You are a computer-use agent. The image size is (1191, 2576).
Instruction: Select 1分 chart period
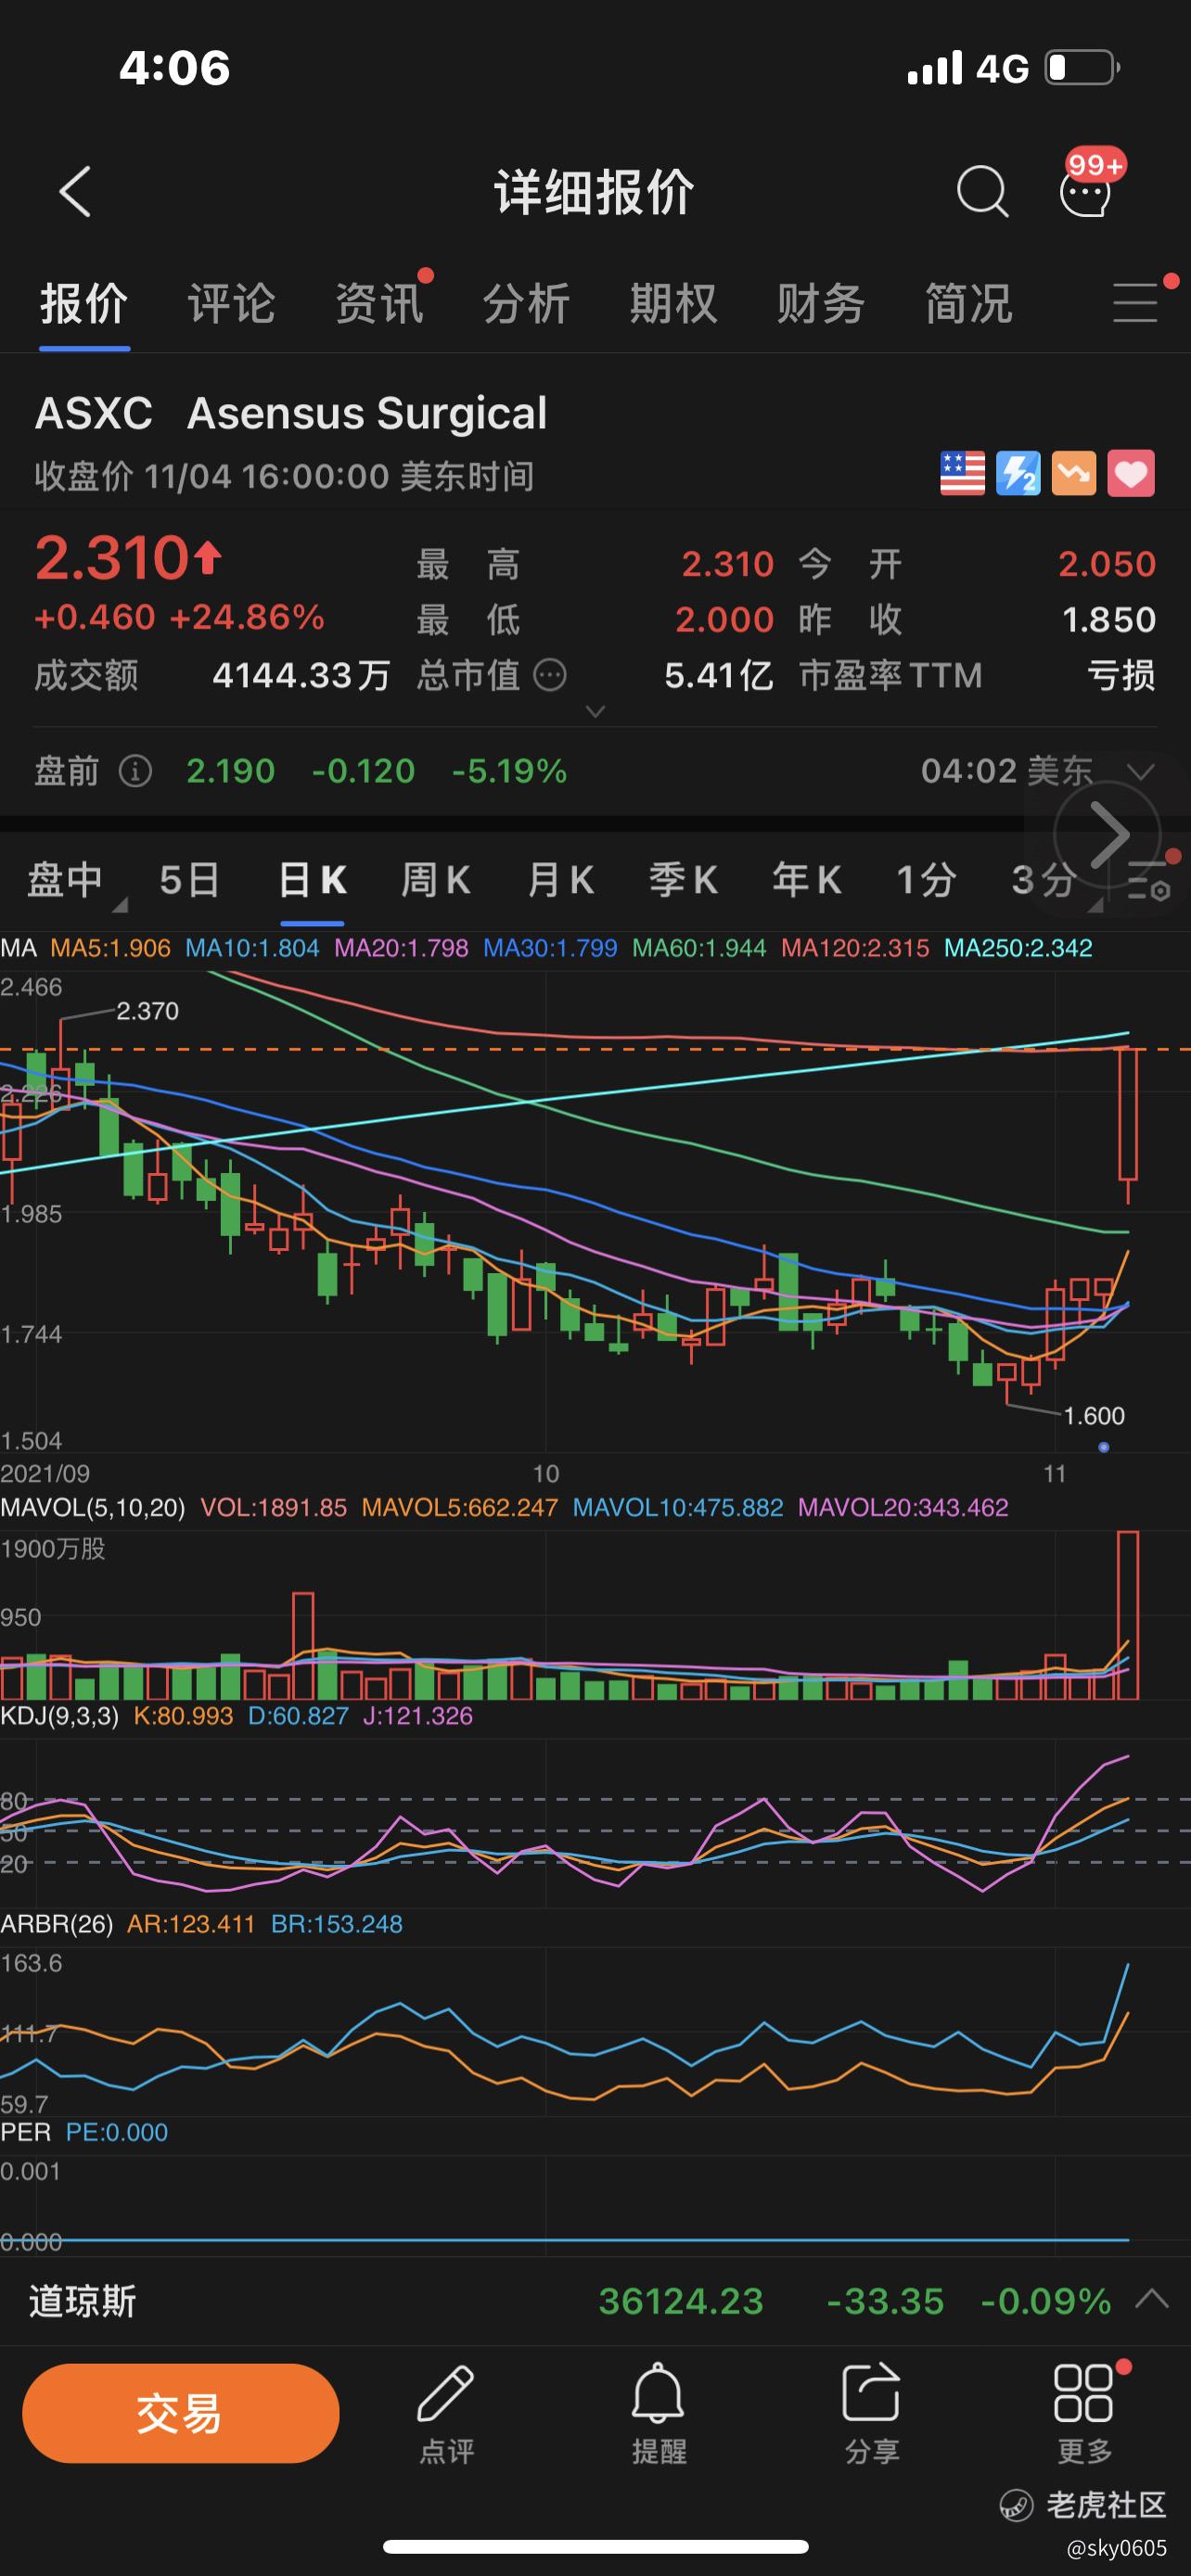pyautogui.click(x=926, y=880)
